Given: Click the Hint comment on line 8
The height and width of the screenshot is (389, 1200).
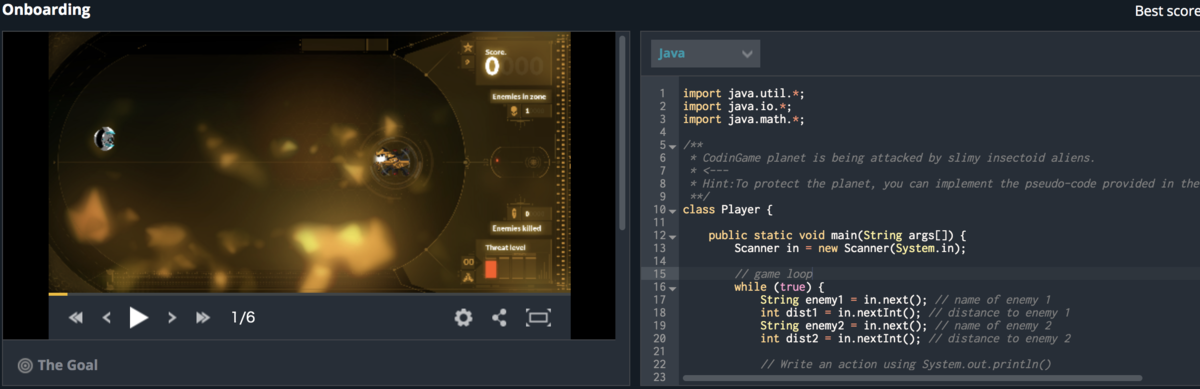Looking at the screenshot, I should [944, 184].
